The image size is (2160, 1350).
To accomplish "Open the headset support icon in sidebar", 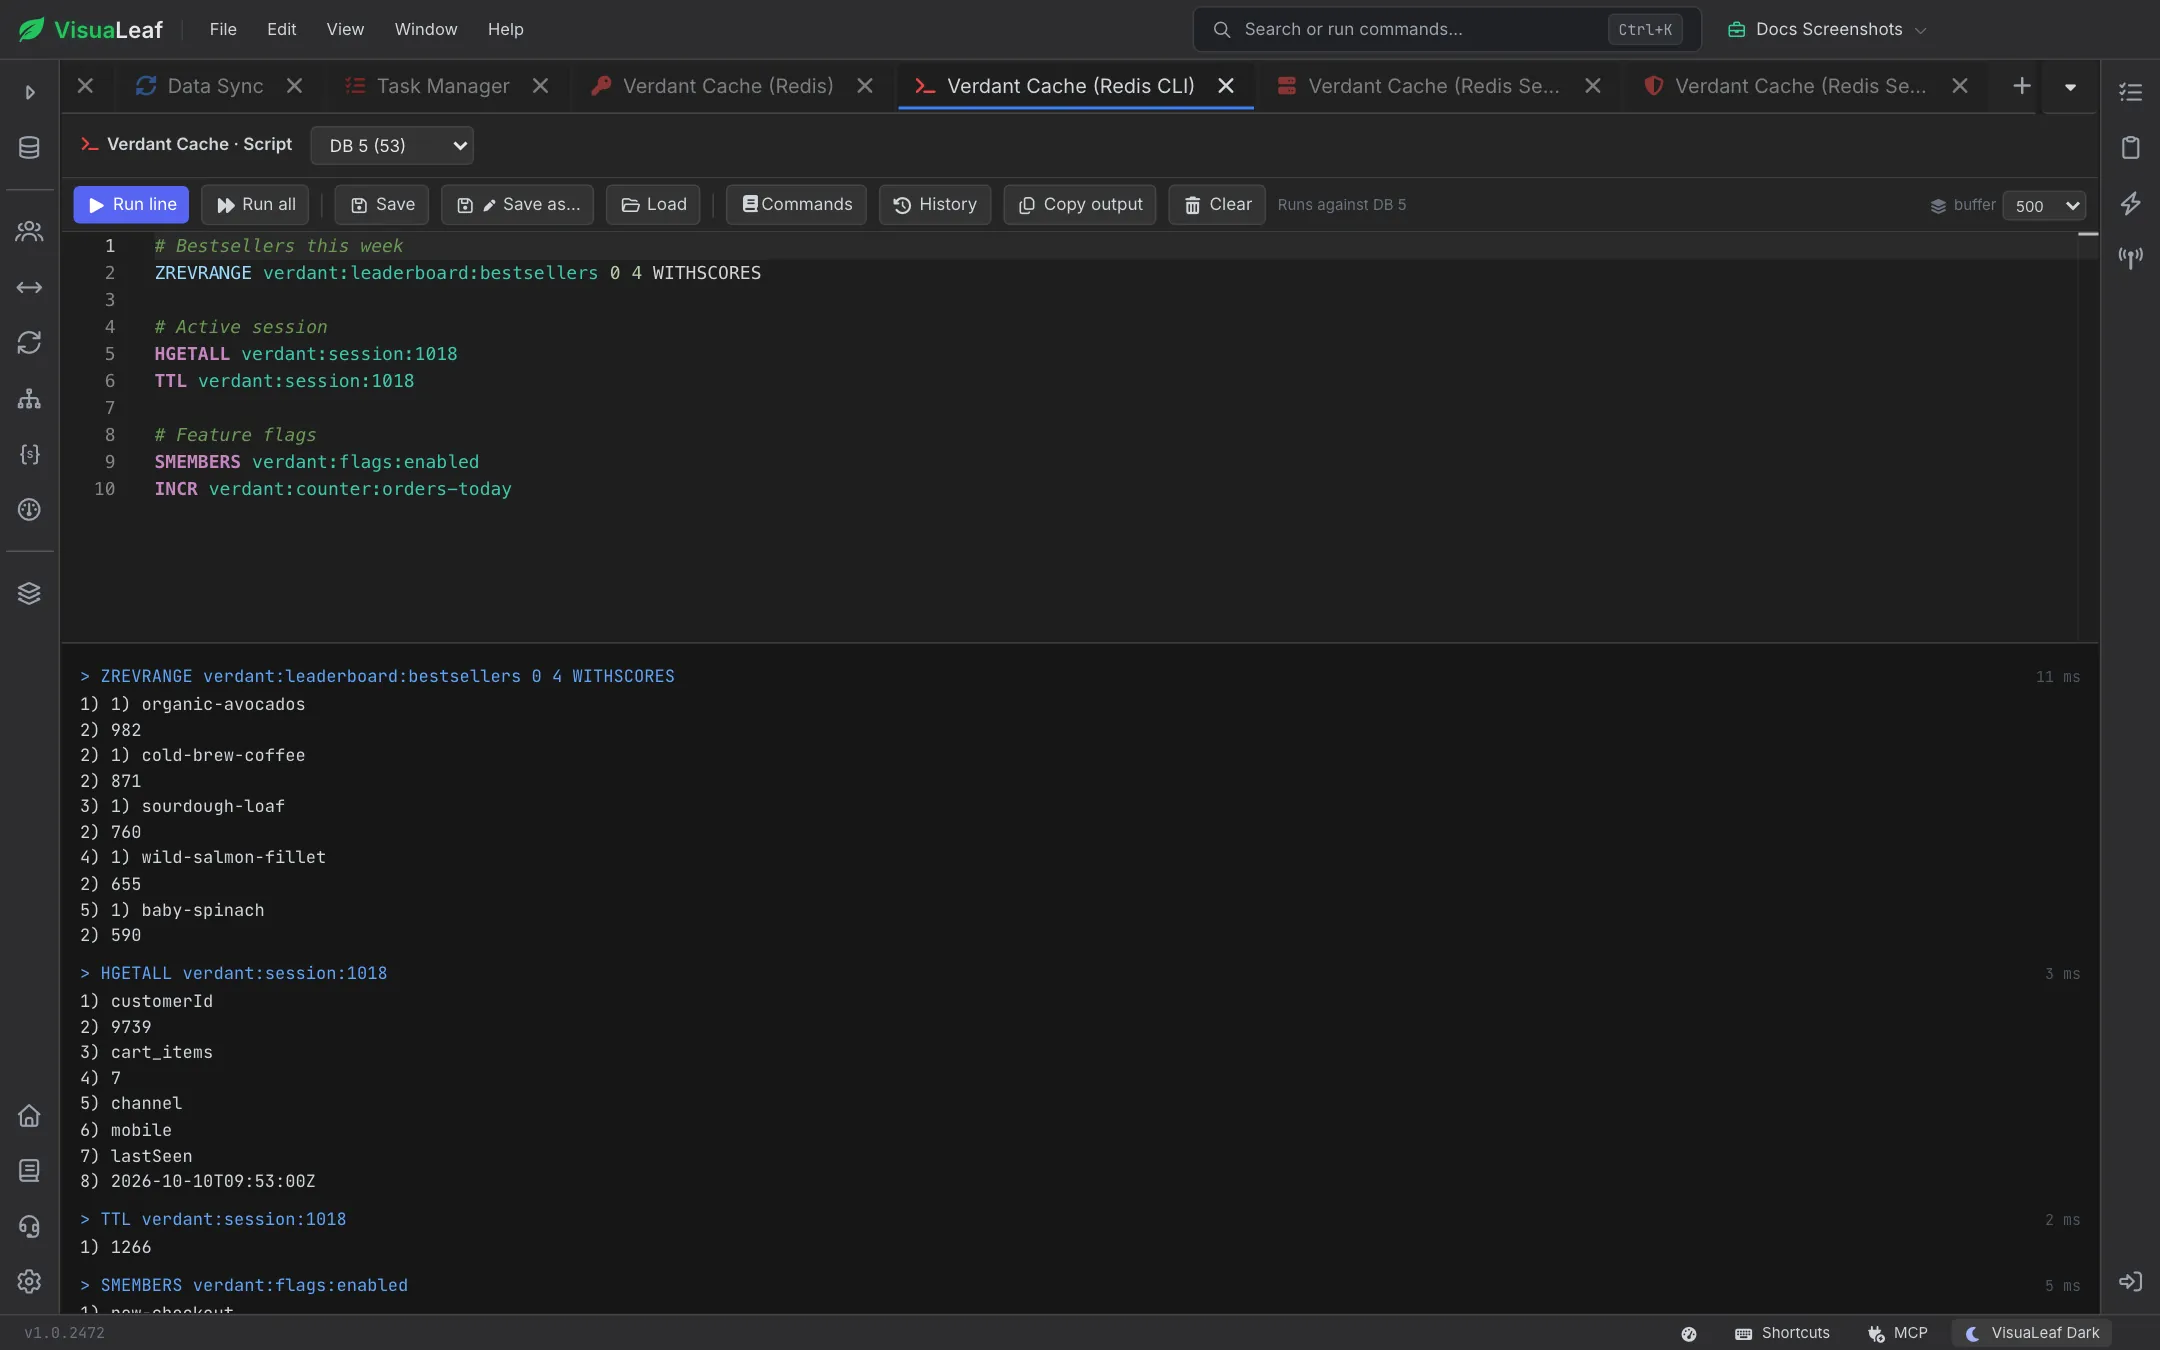I will coord(29,1227).
